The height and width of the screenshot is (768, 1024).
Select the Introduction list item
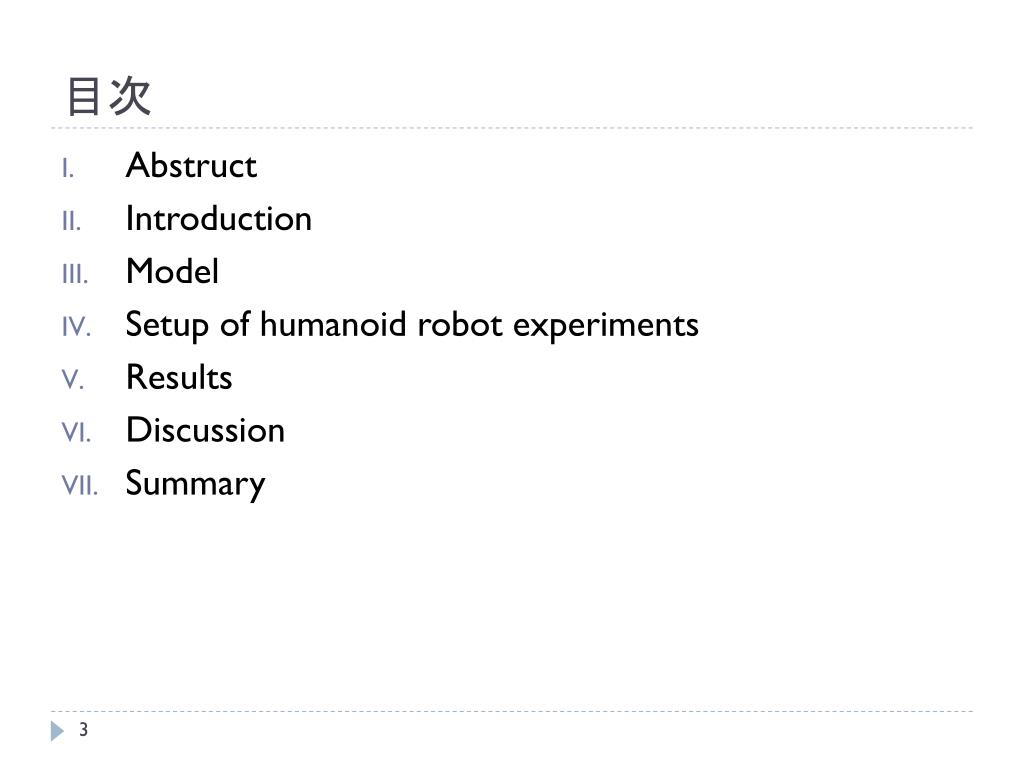(x=219, y=218)
